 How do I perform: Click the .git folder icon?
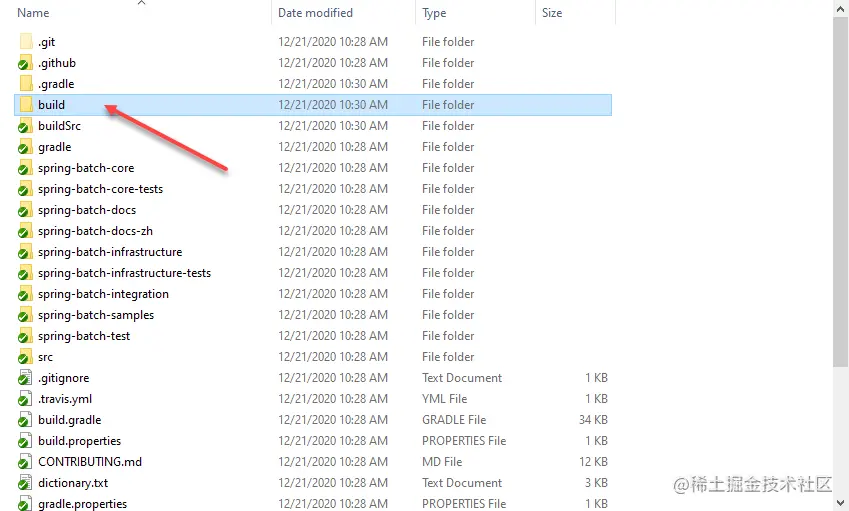coord(25,42)
